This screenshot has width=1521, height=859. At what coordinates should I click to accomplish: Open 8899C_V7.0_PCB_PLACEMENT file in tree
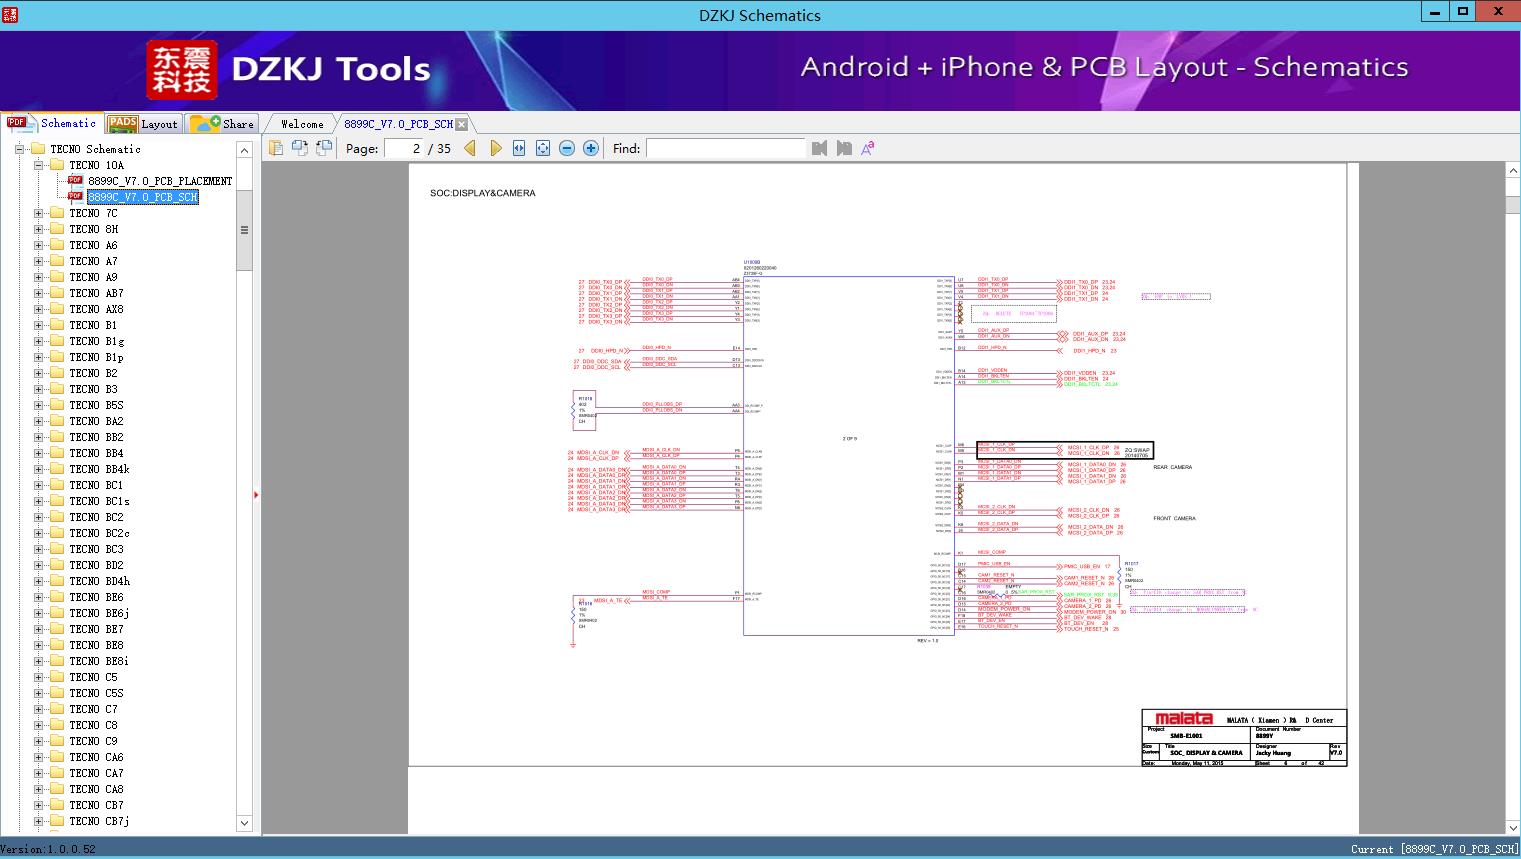[160, 181]
